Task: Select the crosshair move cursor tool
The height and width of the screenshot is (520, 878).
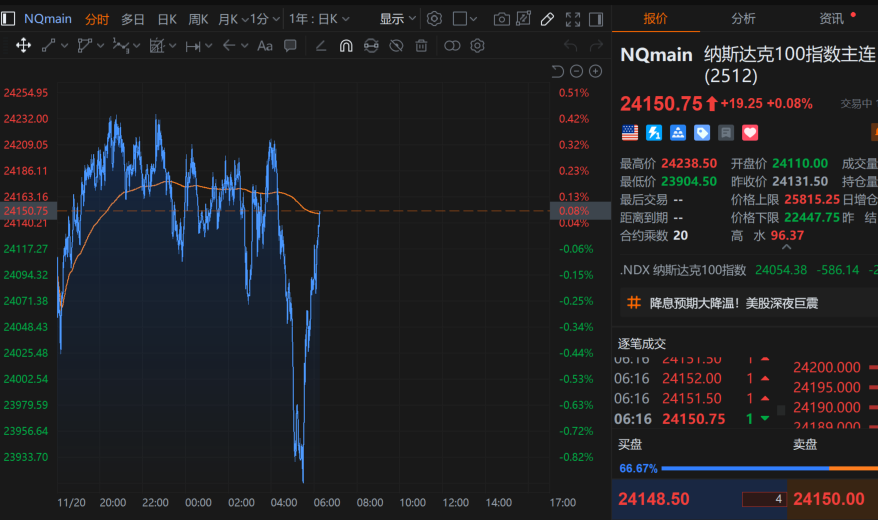Action: tap(23, 45)
